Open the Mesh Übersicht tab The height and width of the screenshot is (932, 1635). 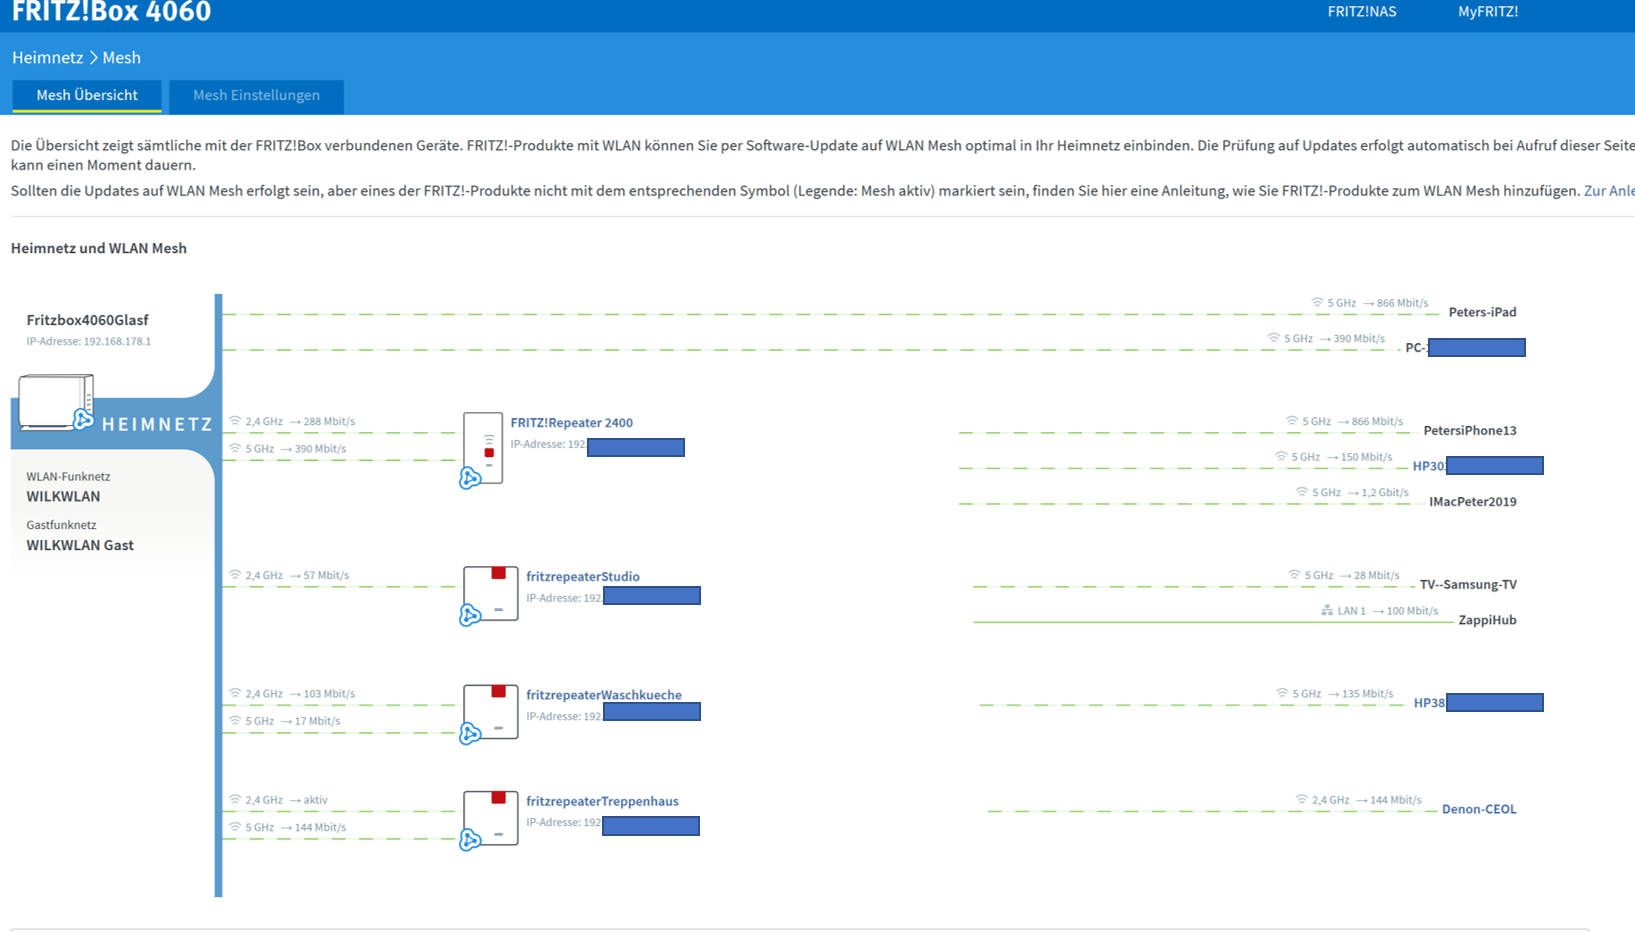point(87,96)
